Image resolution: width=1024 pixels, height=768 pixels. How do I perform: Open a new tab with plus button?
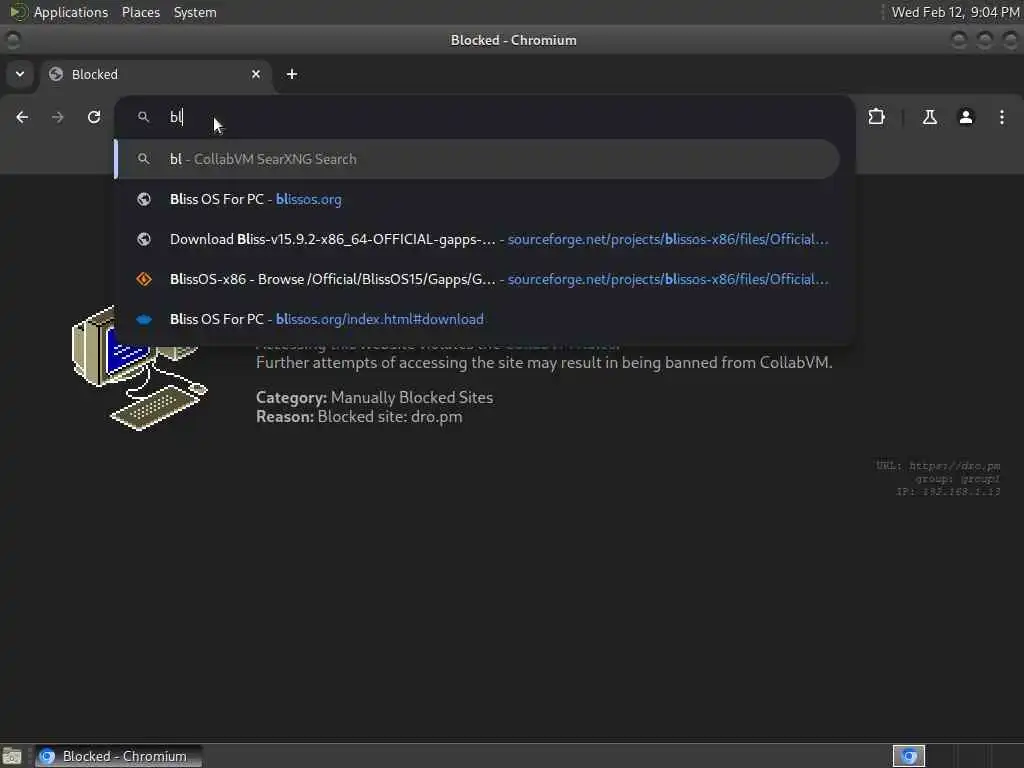292,74
